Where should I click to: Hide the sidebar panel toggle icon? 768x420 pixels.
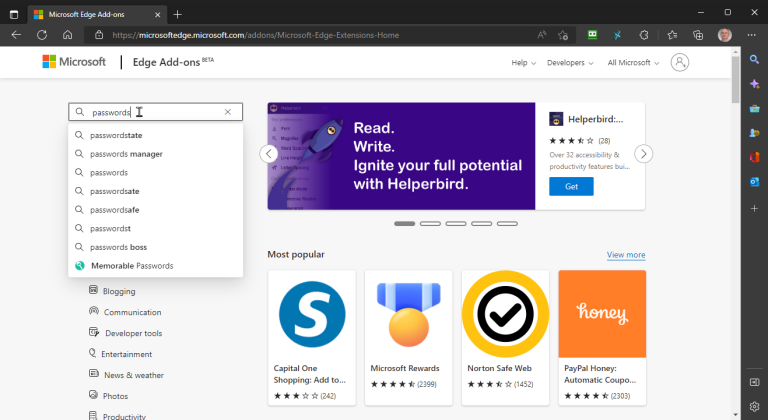pos(754,382)
